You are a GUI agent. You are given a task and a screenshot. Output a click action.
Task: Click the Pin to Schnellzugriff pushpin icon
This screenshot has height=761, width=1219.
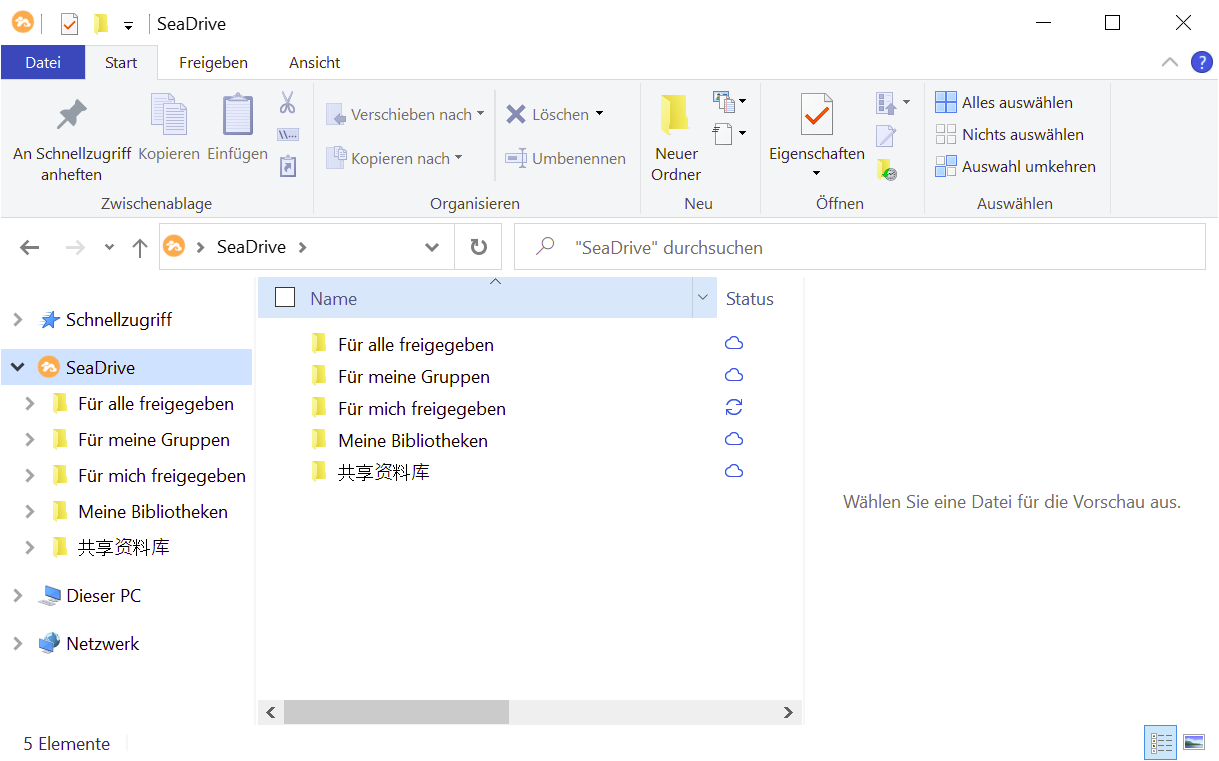tap(71, 115)
